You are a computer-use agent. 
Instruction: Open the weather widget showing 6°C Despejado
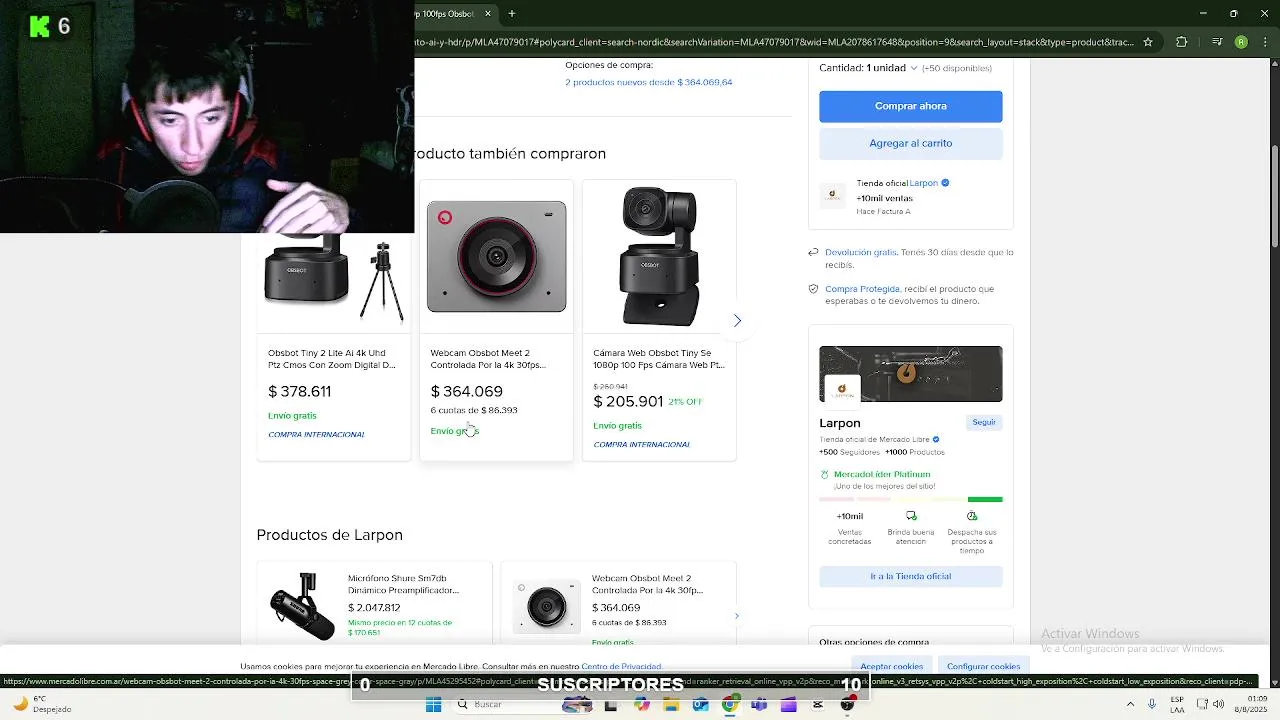pos(40,704)
